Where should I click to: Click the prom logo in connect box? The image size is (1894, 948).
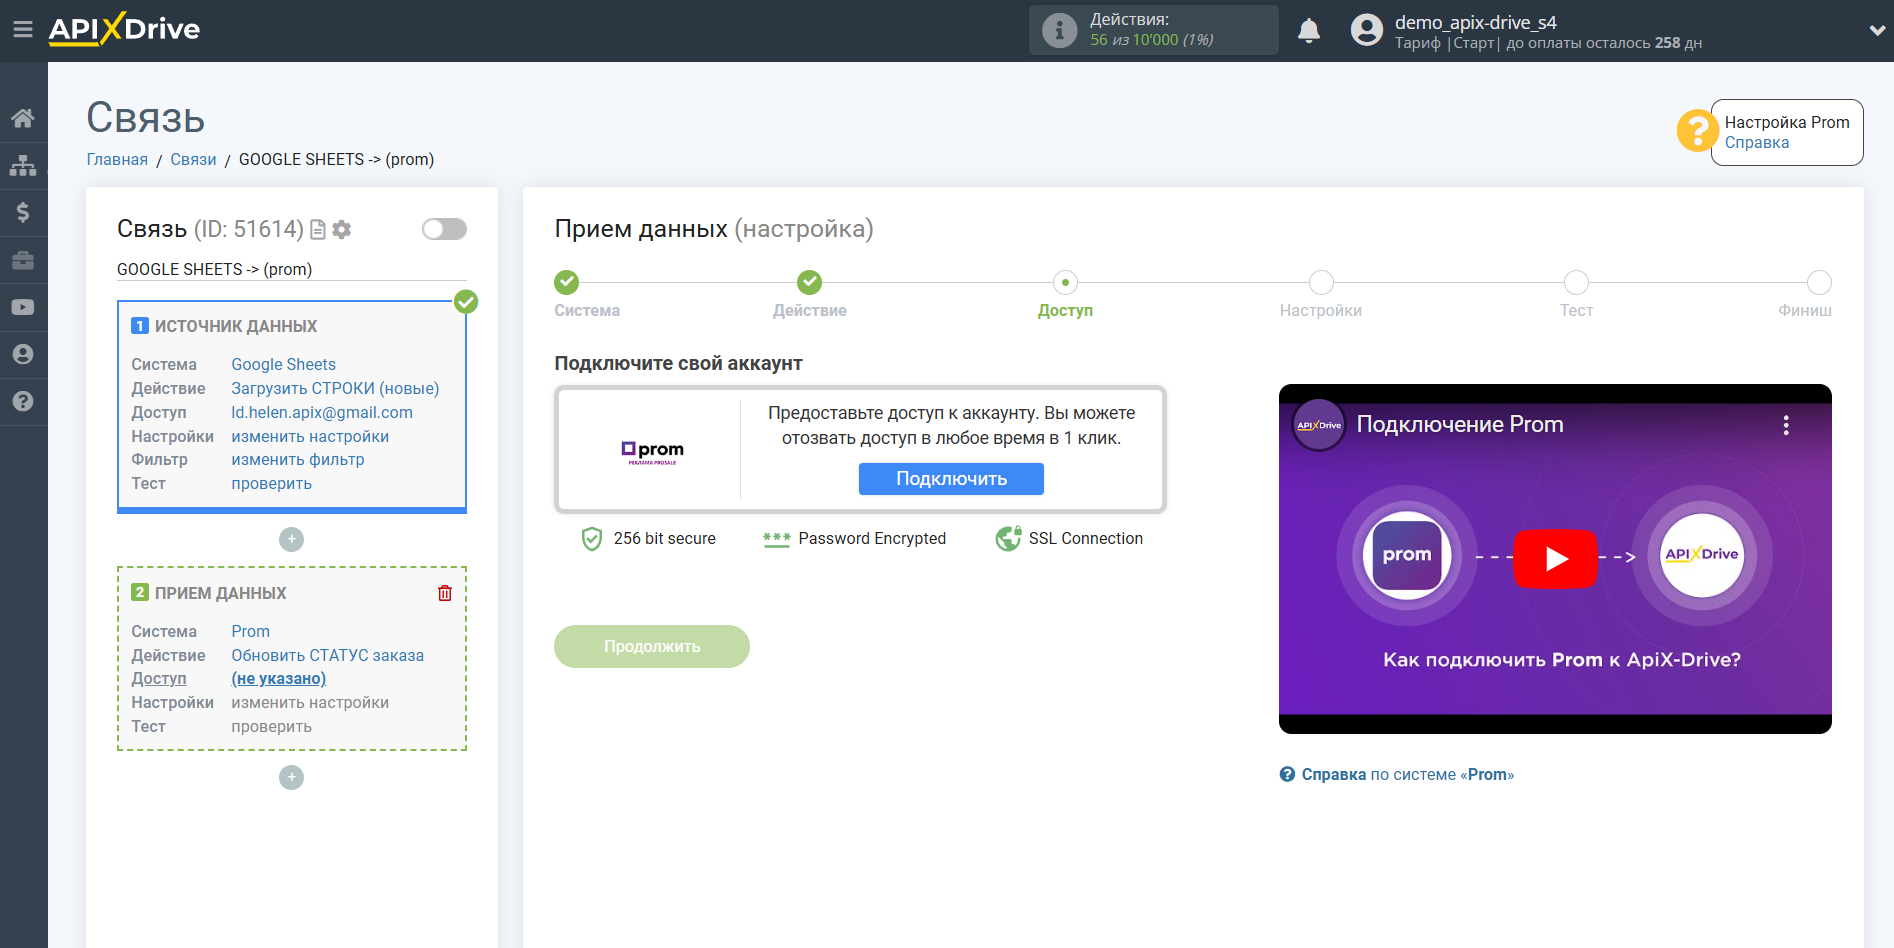pos(652,452)
